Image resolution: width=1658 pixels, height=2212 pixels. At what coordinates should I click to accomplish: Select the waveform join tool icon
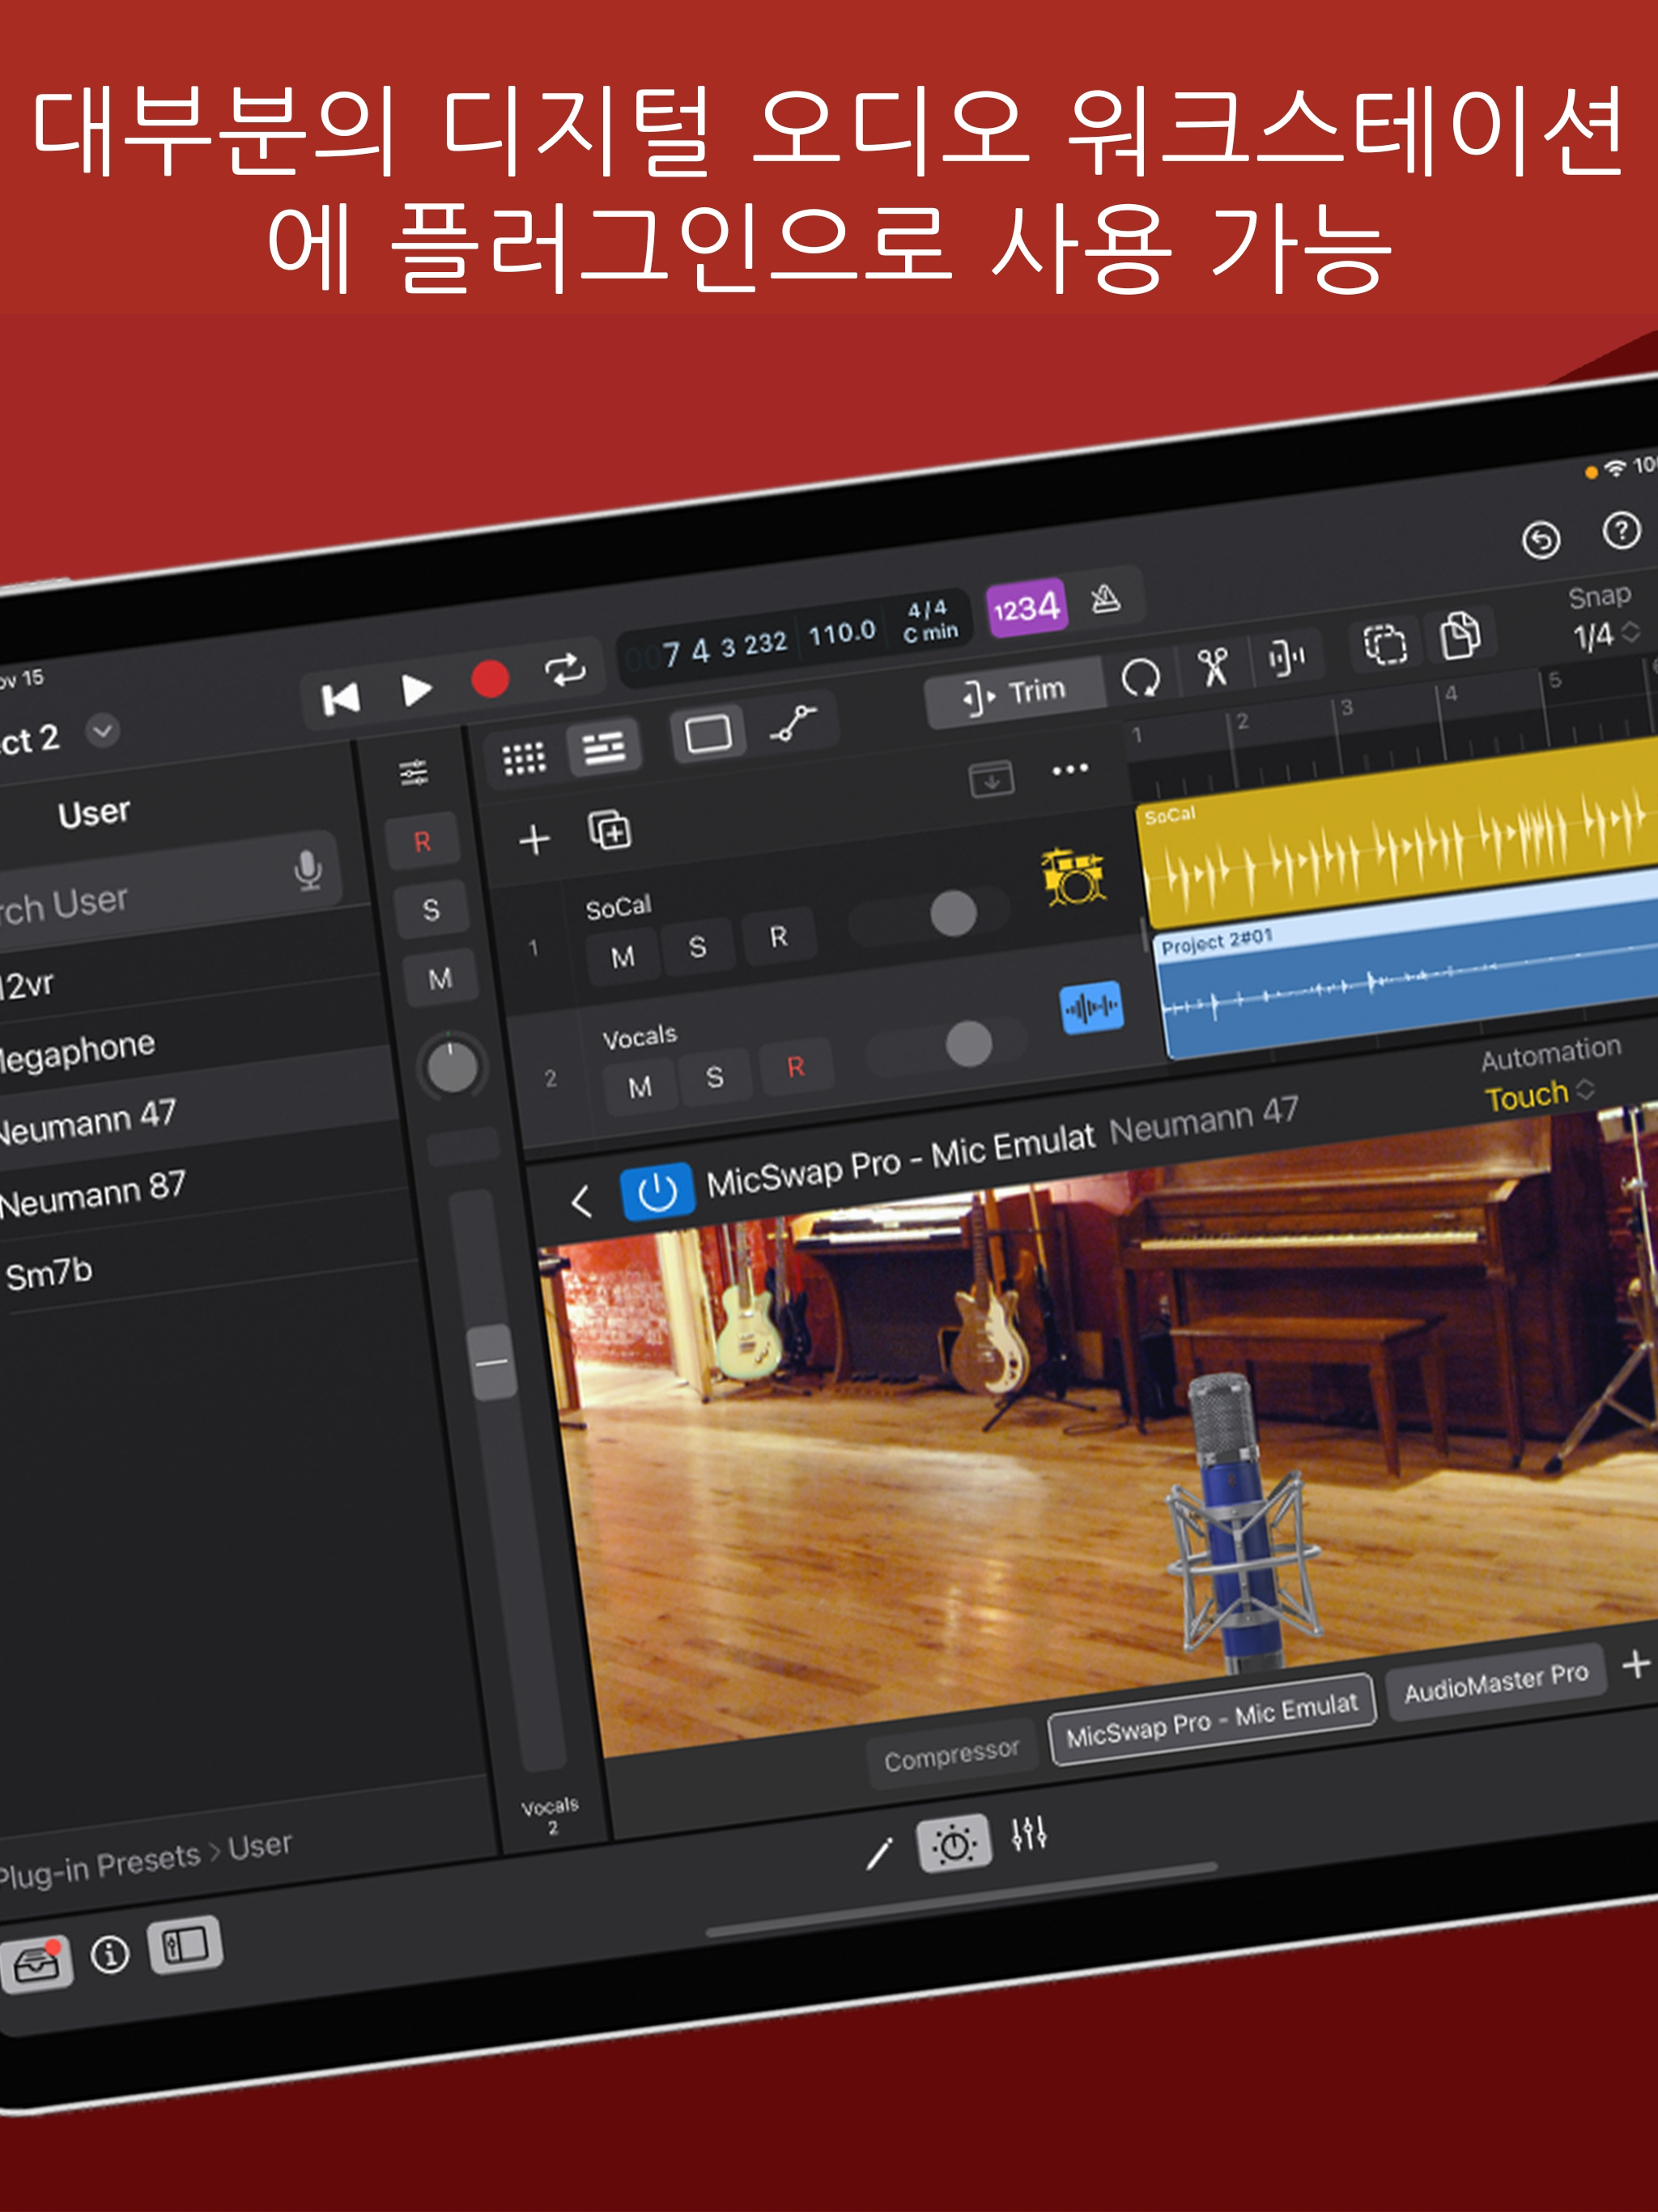pos(1286,657)
